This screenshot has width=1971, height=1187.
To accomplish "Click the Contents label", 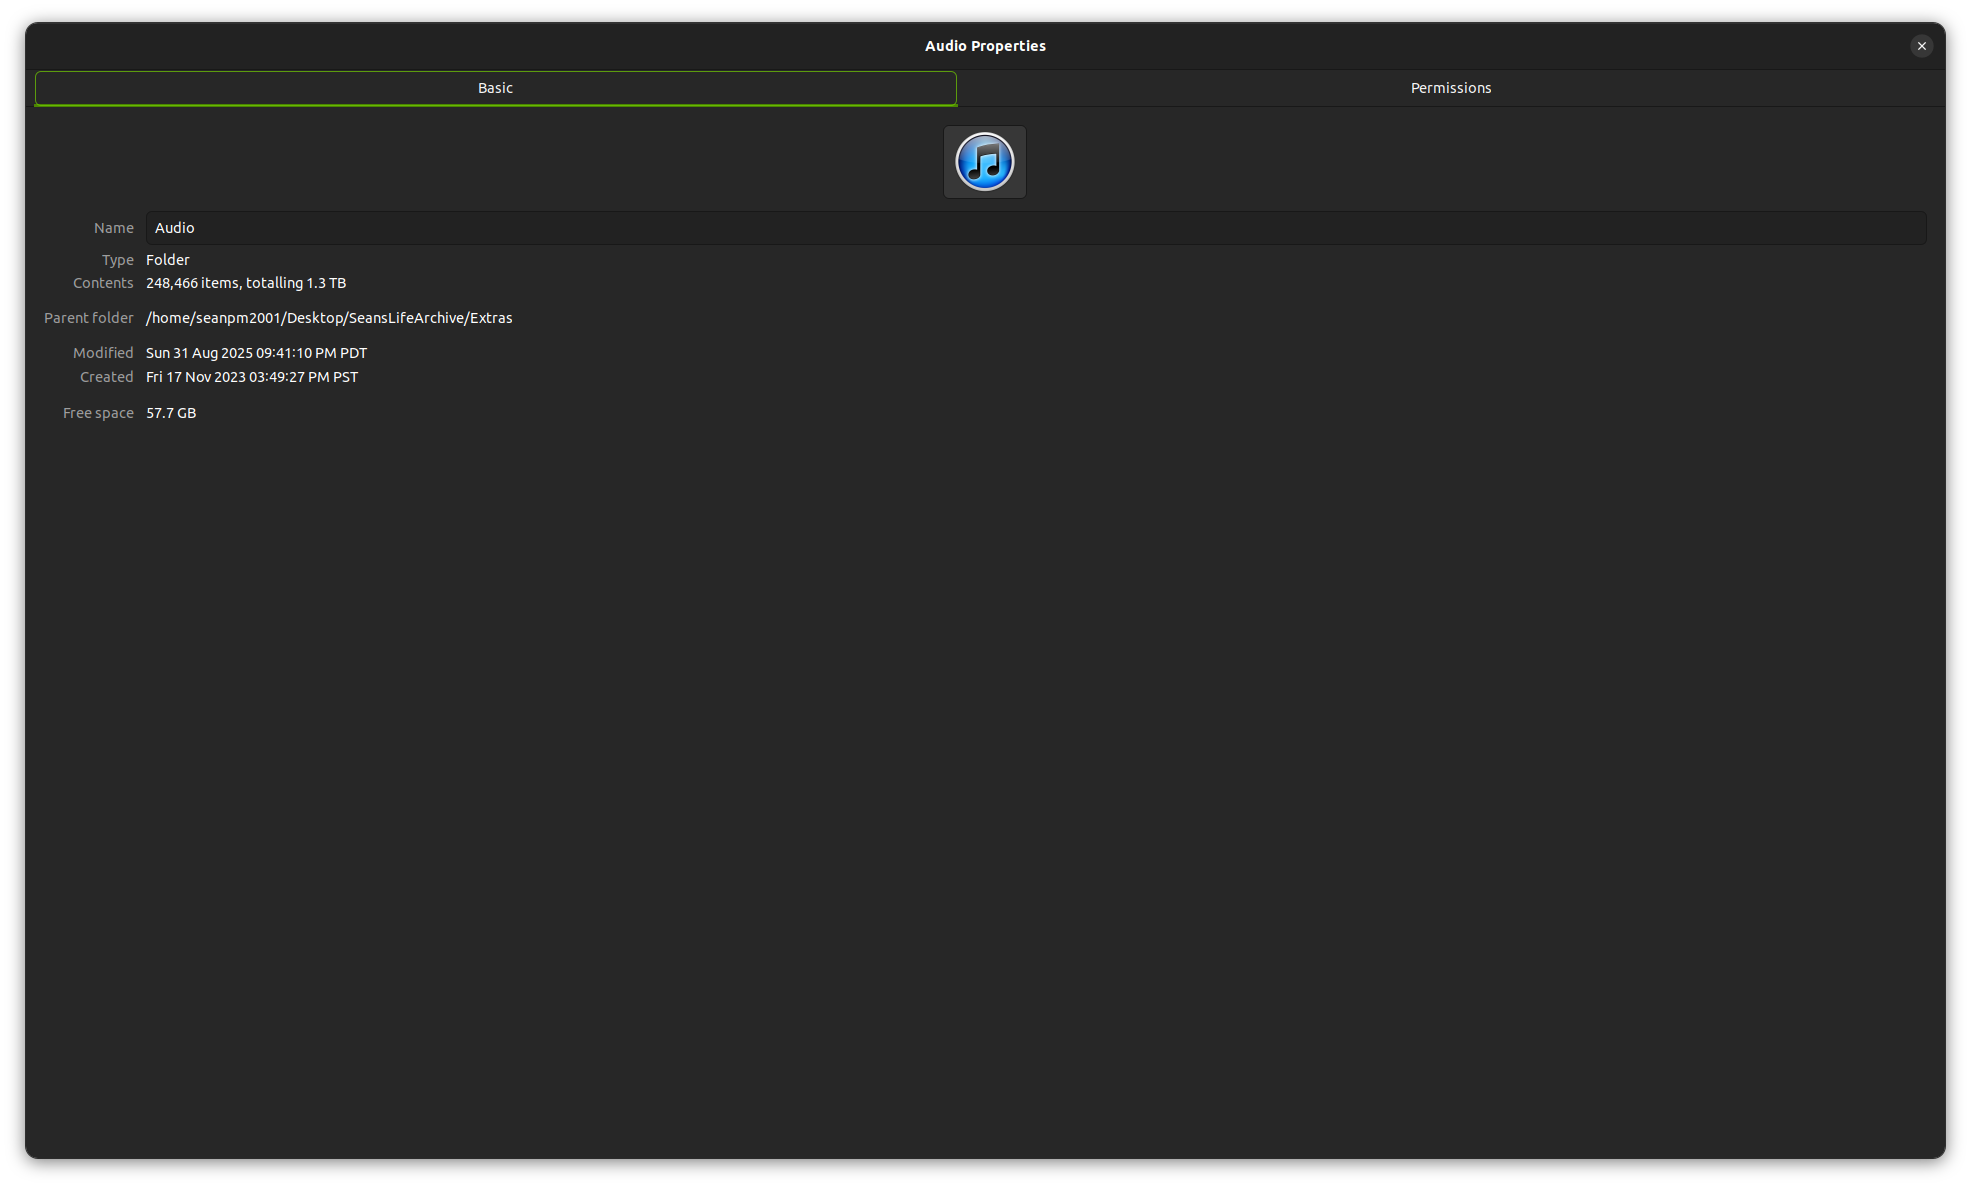I will [103, 283].
